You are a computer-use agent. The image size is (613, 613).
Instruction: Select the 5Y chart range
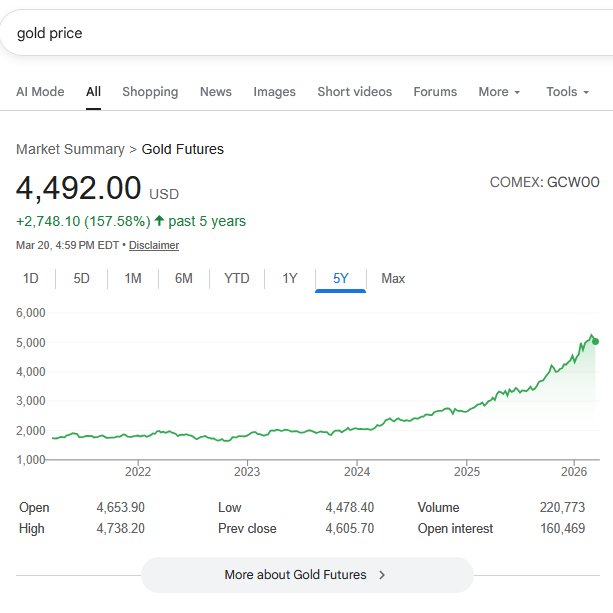[x=341, y=278]
